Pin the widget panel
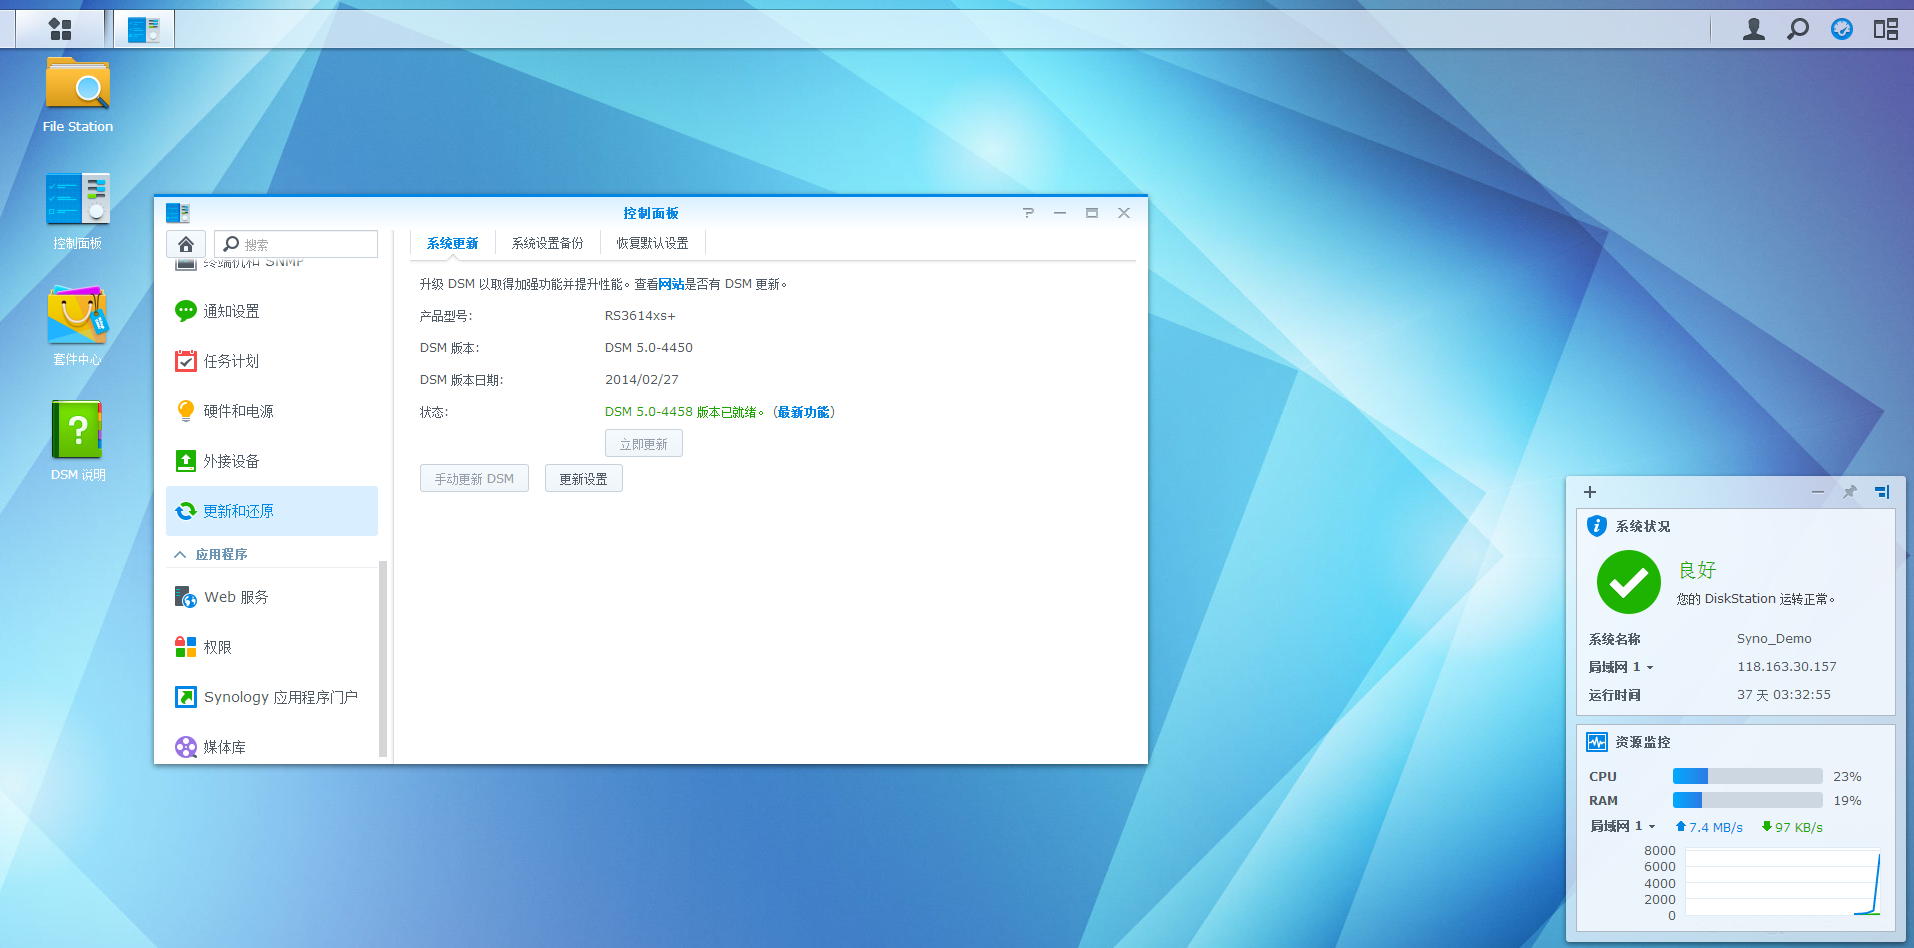The width and height of the screenshot is (1914, 948). coord(1849,492)
